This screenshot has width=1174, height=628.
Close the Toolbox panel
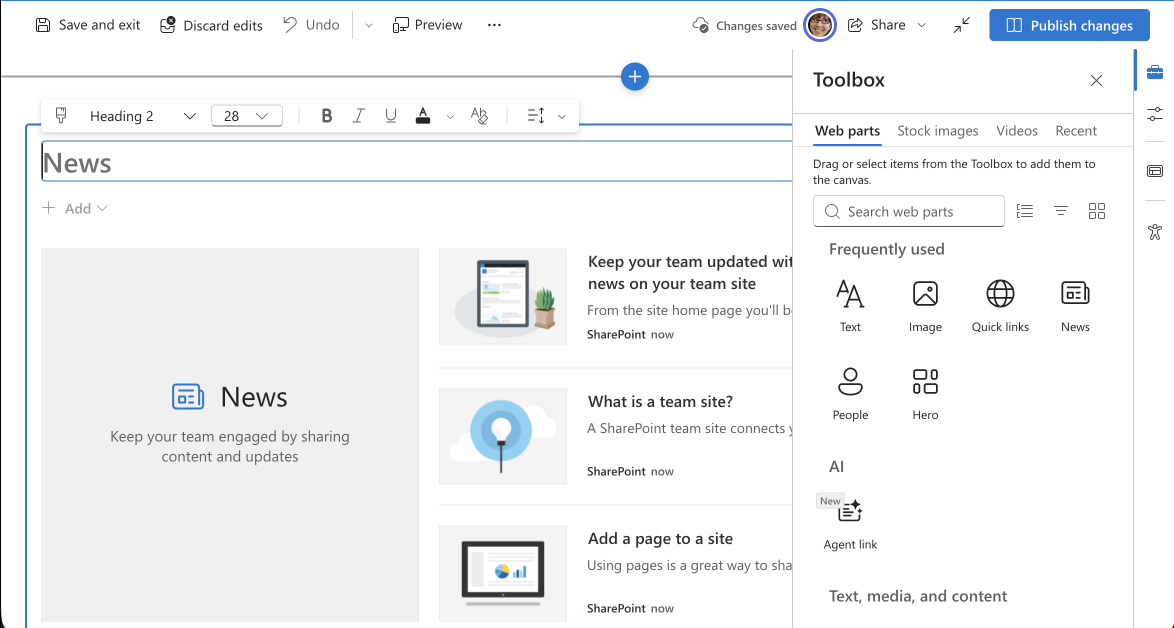pos(1096,80)
